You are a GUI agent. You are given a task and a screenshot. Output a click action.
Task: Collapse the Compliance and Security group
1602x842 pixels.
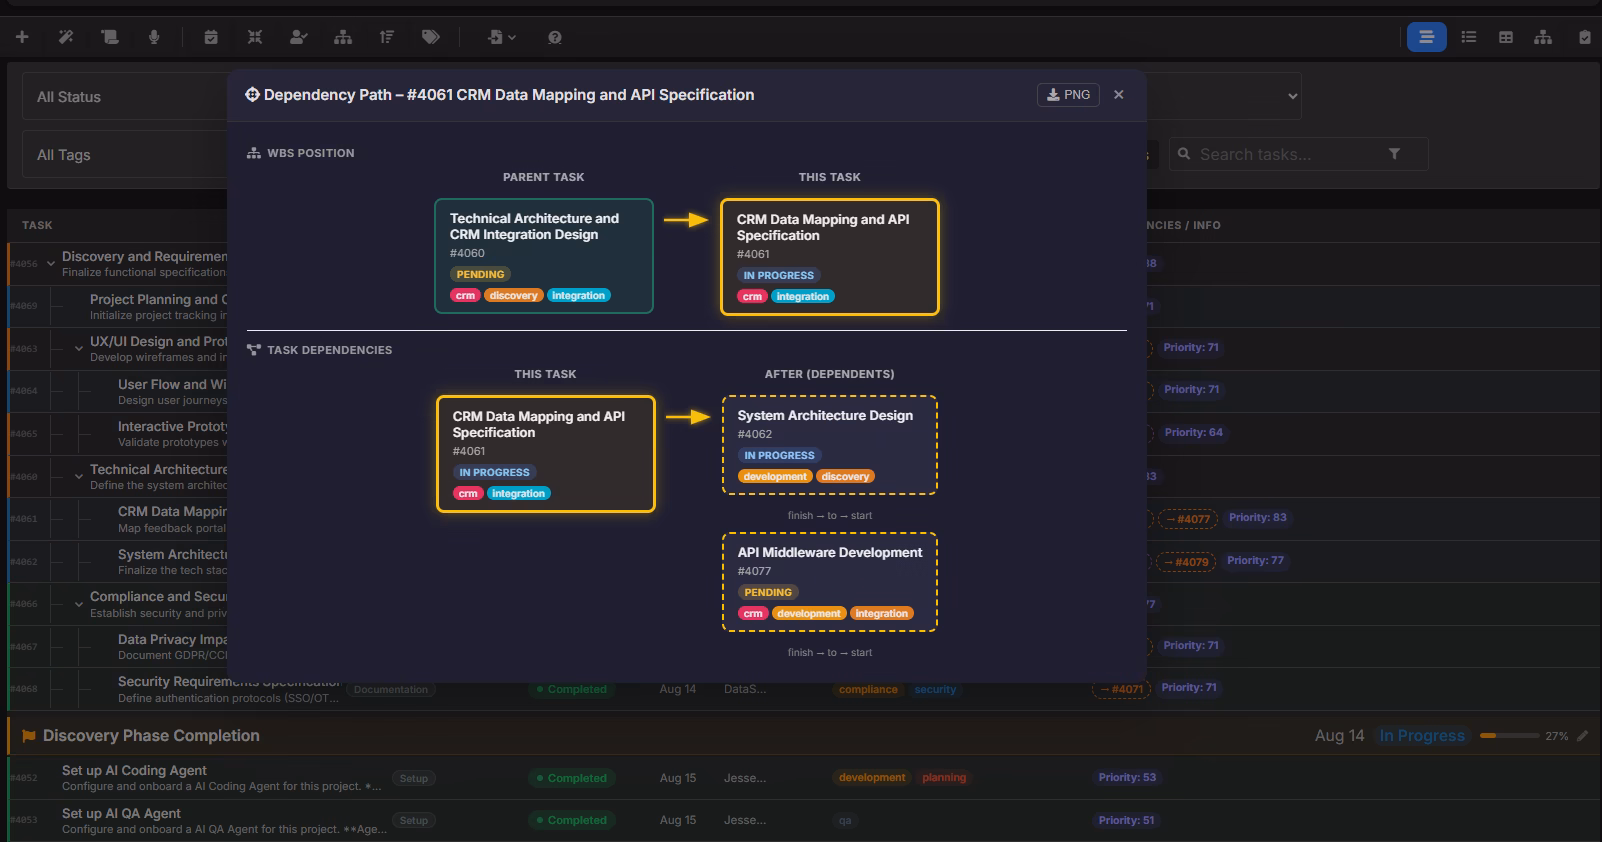point(78,604)
